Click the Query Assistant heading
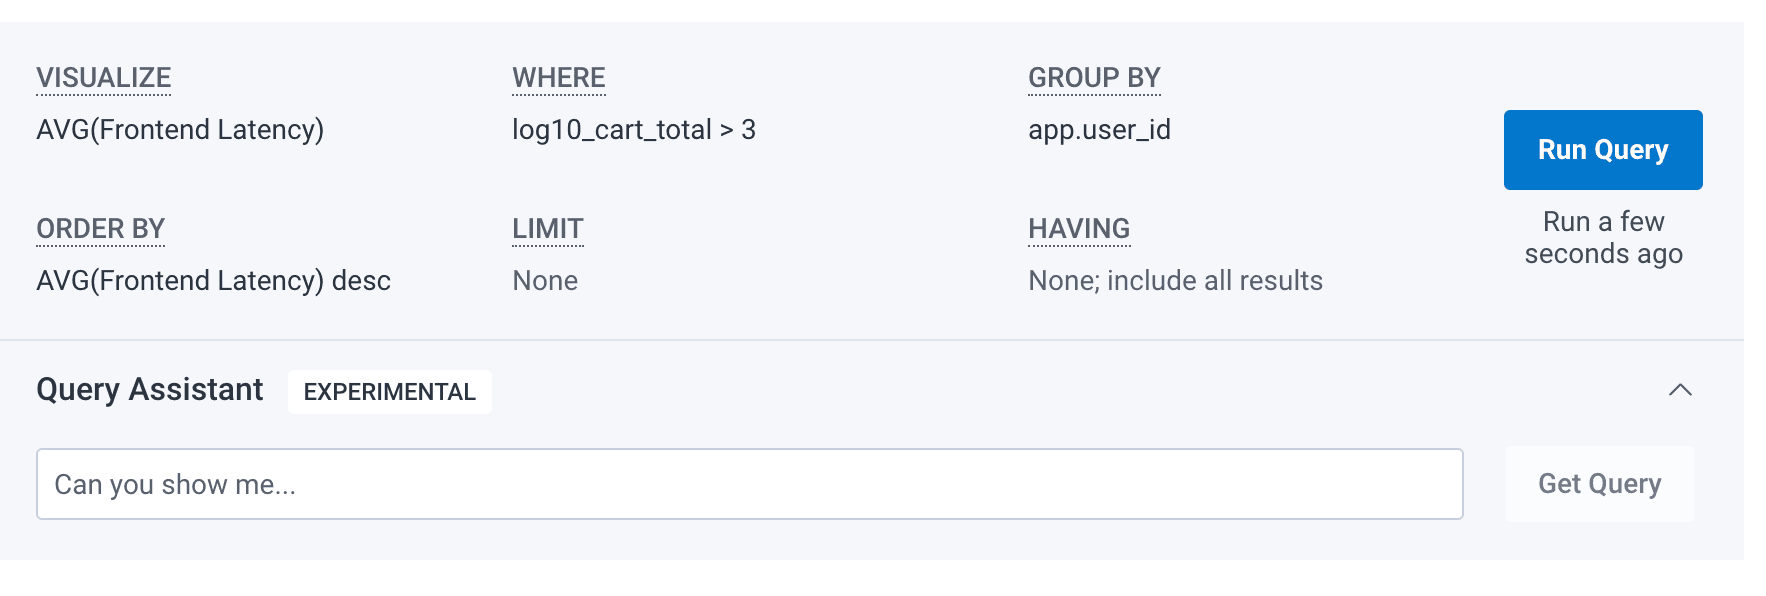The width and height of the screenshot is (1766, 596). click(148, 389)
